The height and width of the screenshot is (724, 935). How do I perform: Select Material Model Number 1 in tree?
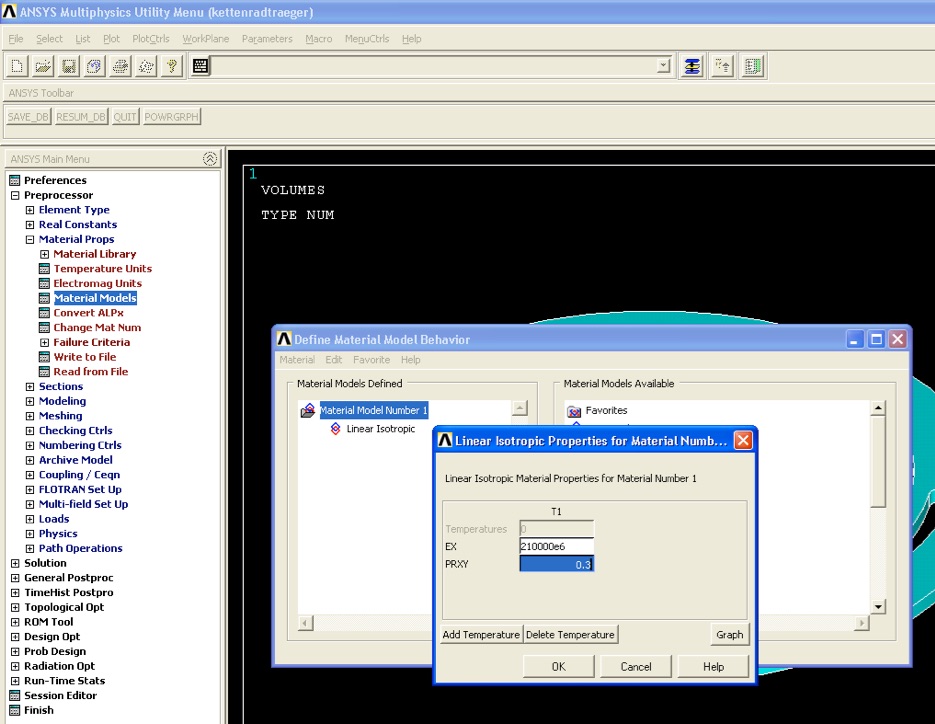[373, 410]
